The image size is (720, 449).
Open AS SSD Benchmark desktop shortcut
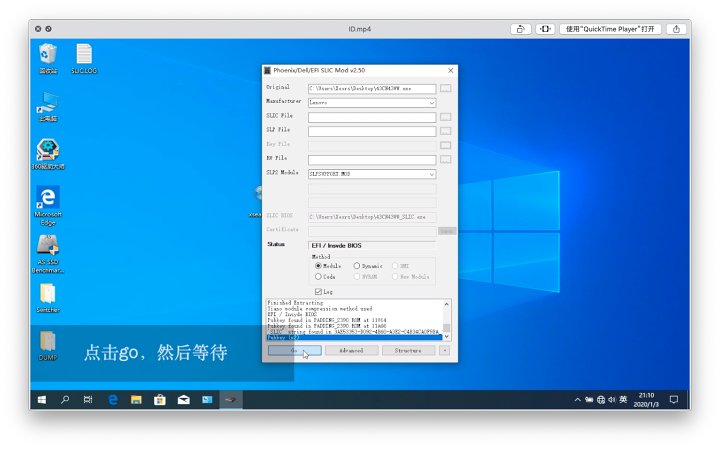pyautogui.click(x=47, y=247)
